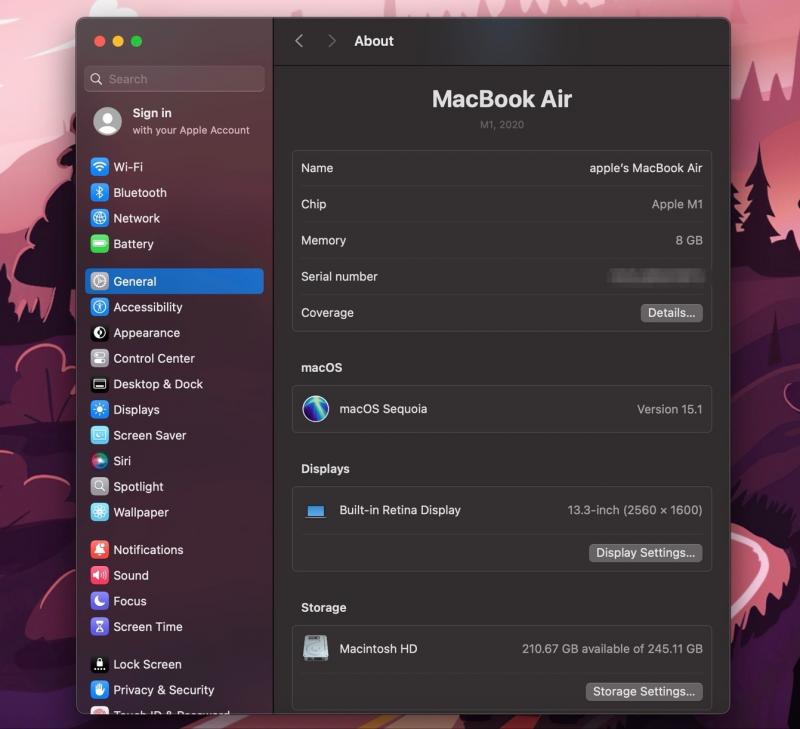Click the Control Center icon
Screen dimensions: 800x729
point(99,358)
